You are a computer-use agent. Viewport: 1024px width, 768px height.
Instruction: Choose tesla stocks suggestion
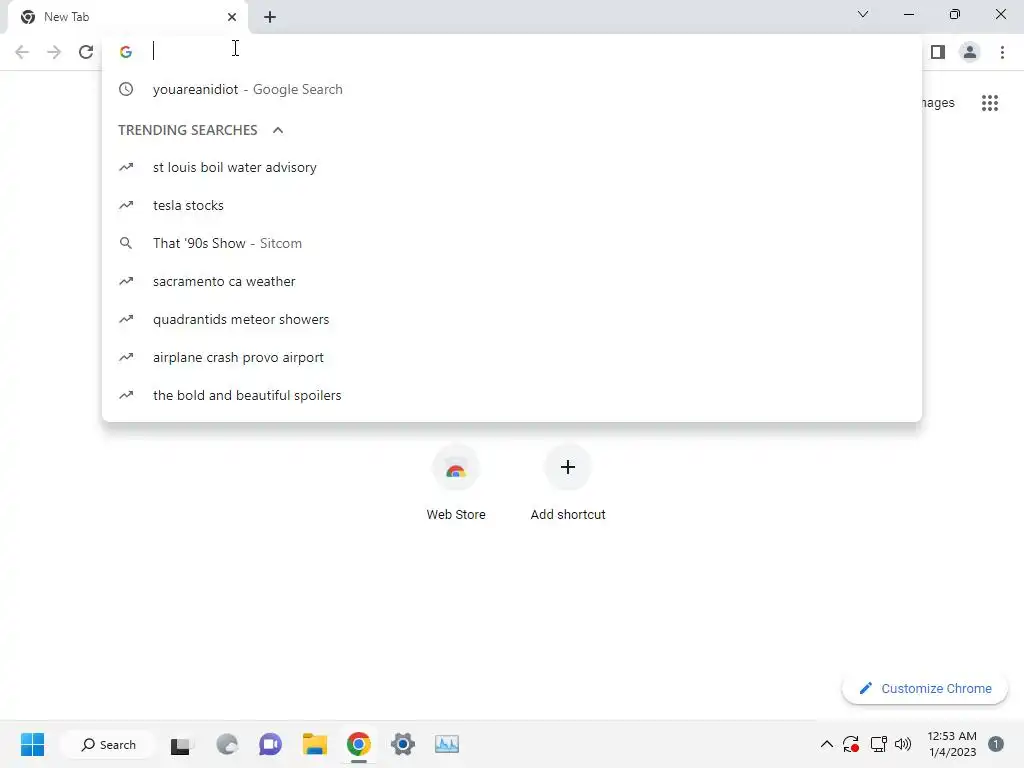point(512,205)
